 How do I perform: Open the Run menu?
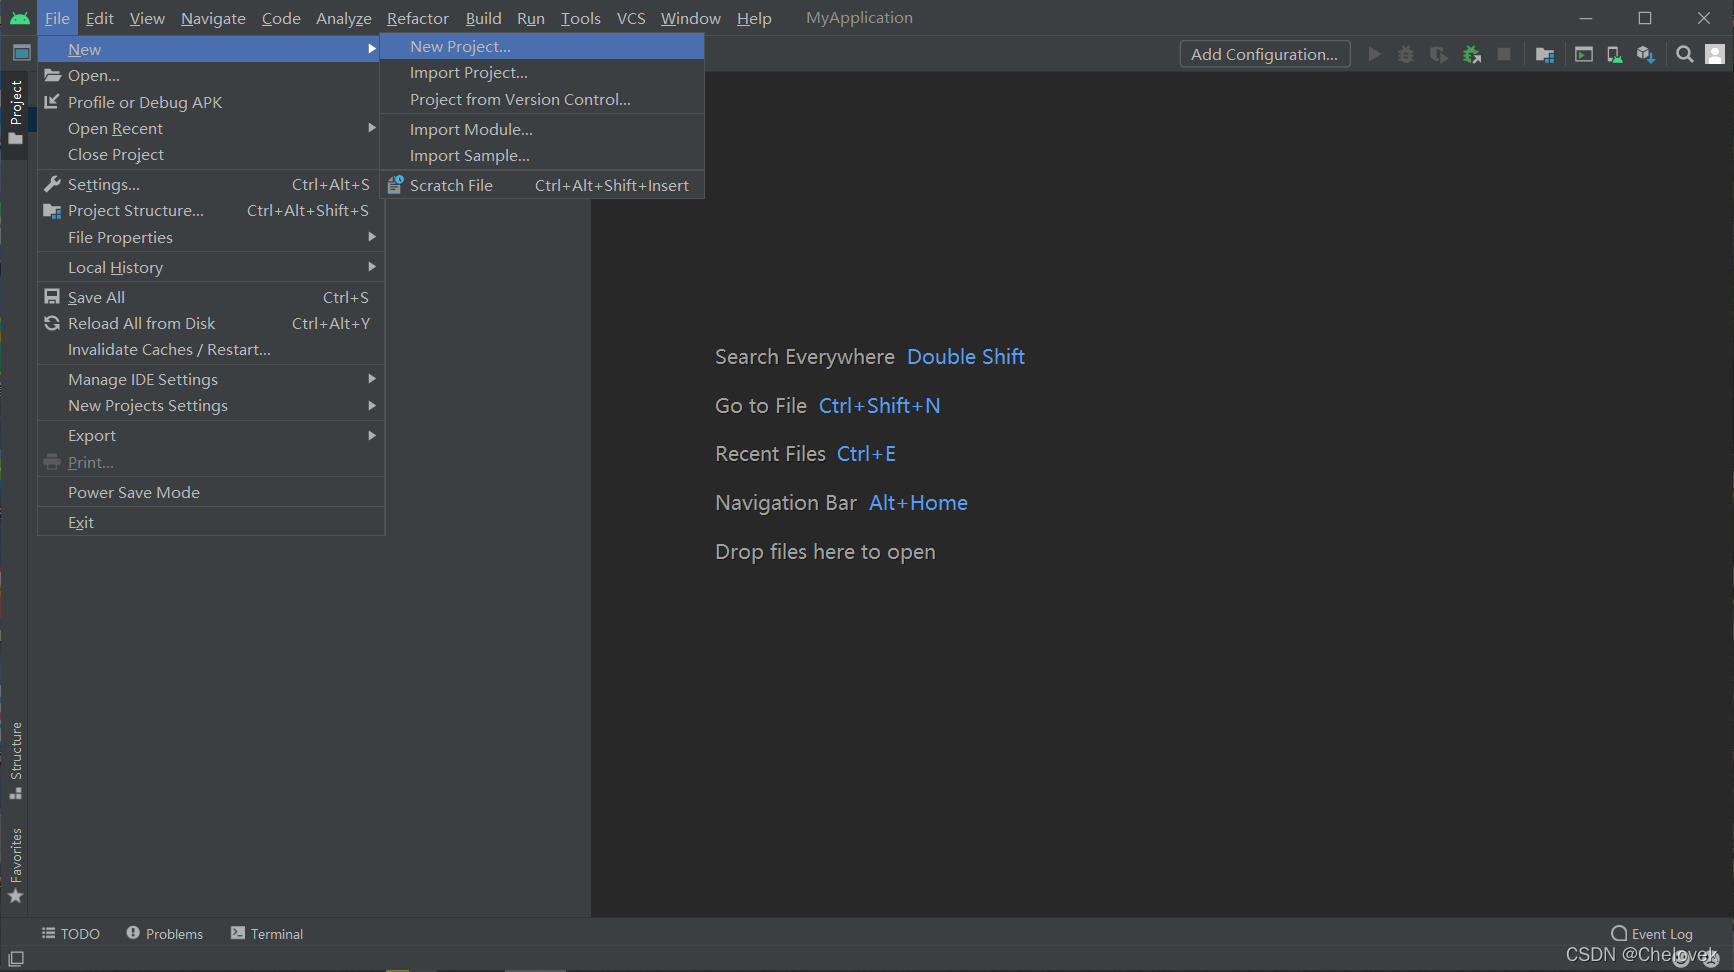click(531, 18)
